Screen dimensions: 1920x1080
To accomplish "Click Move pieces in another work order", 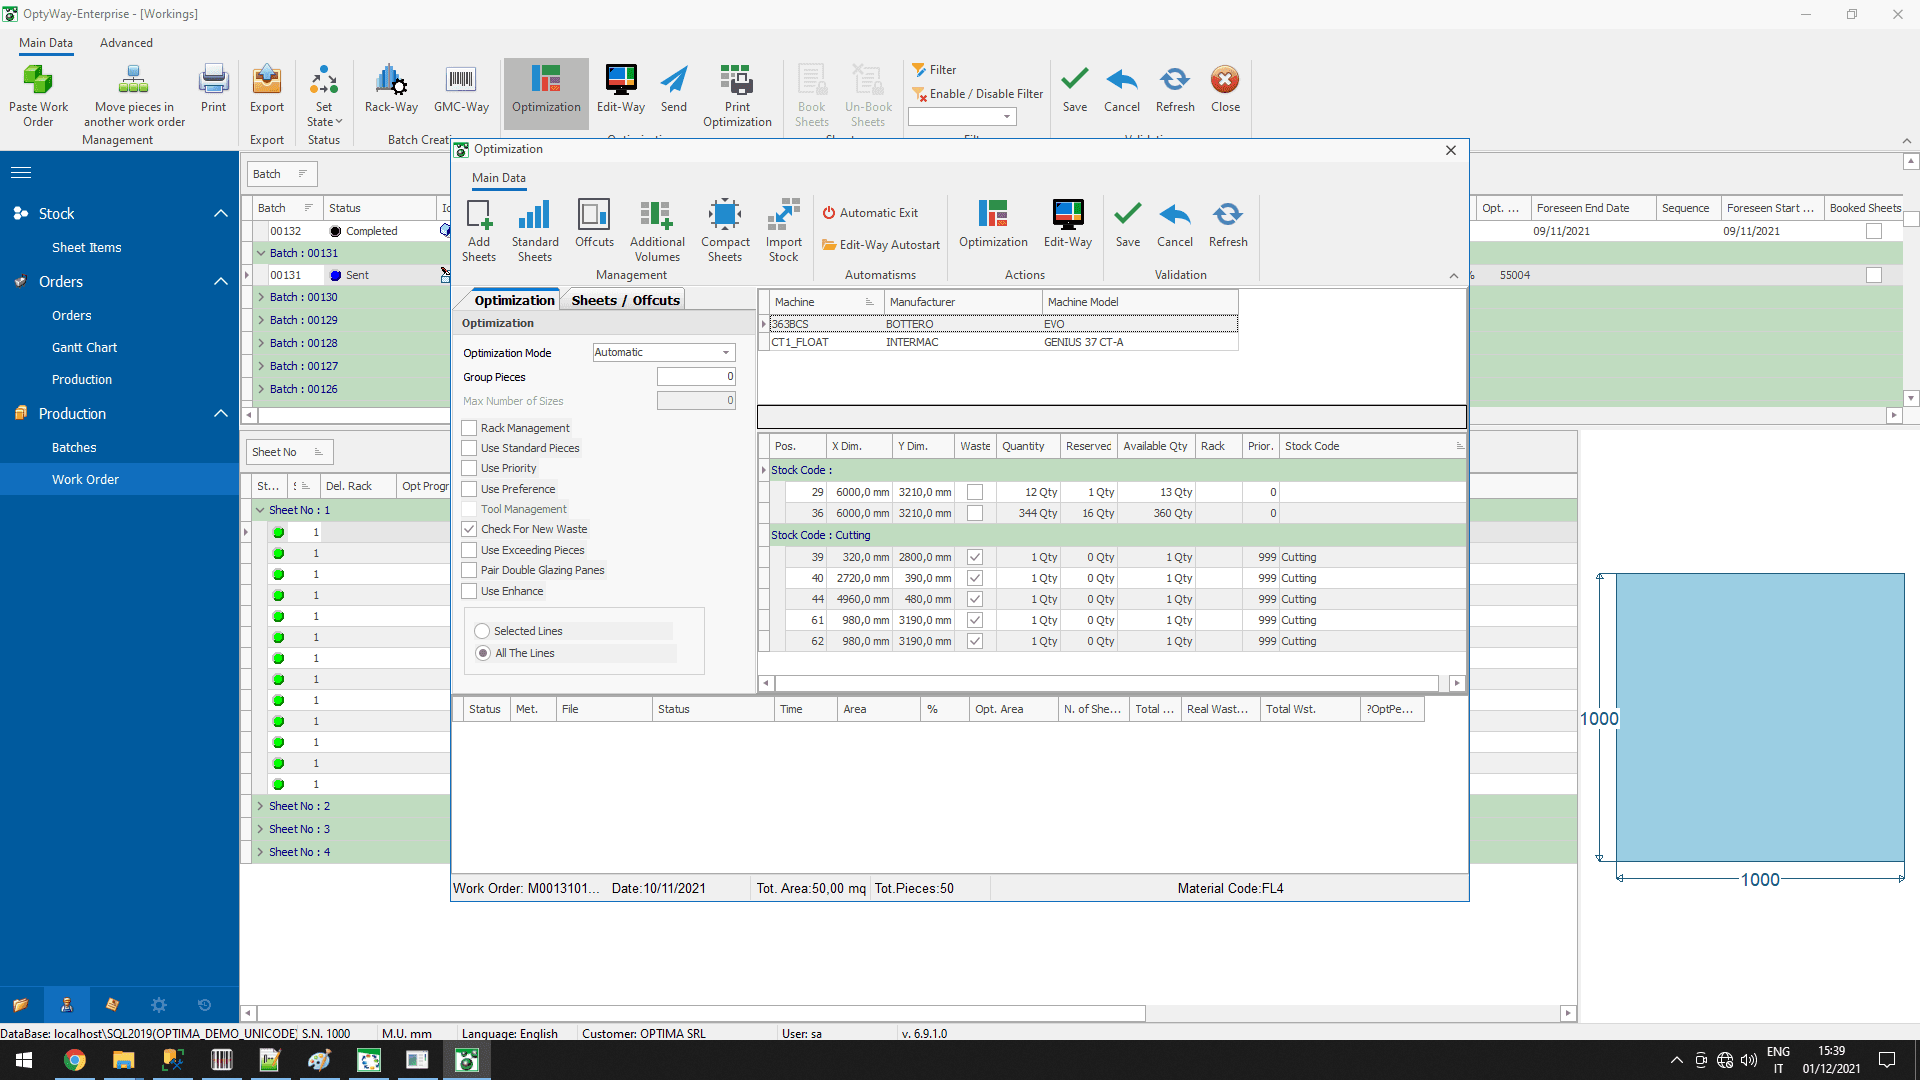I will (134, 96).
